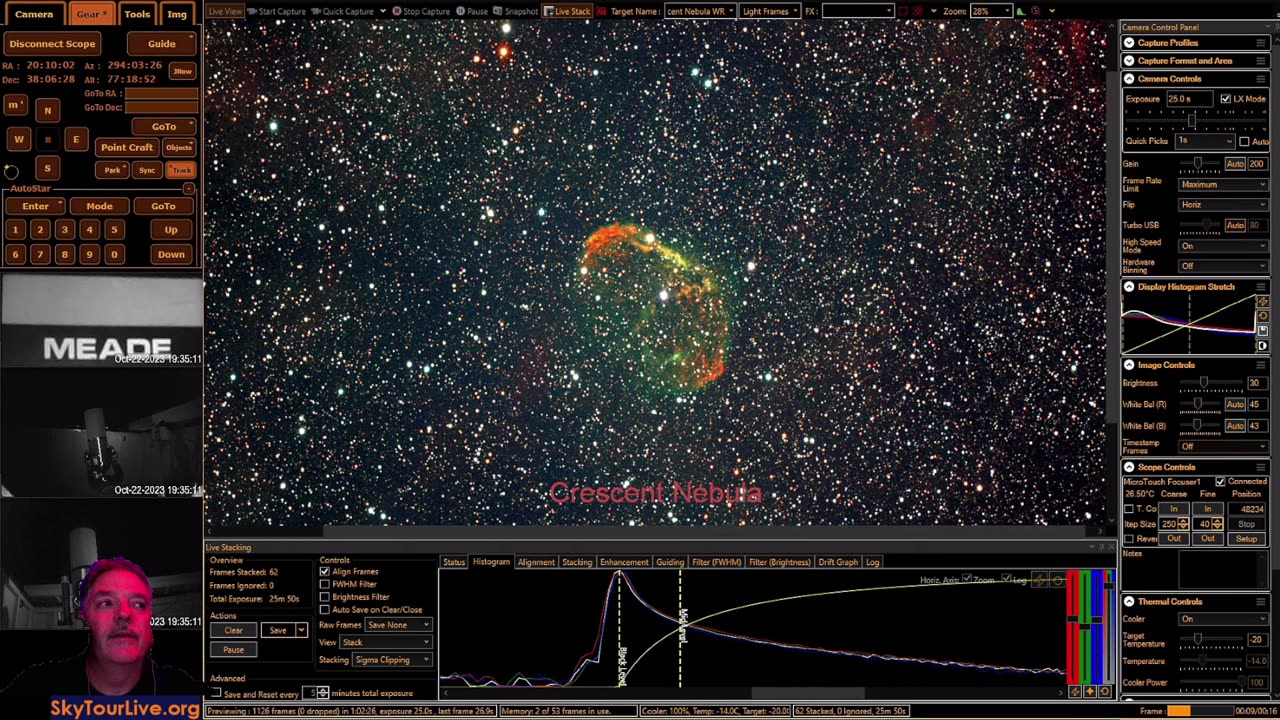Enable the Brightness Filter checkbox

click(x=325, y=597)
